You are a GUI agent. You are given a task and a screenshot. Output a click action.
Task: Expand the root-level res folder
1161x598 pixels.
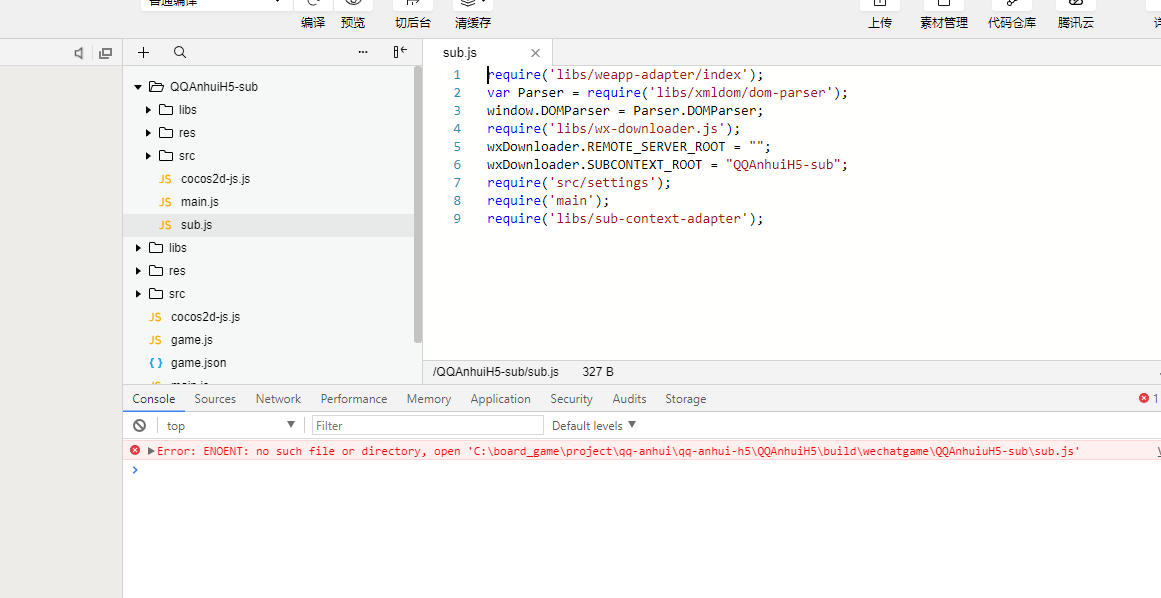point(138,270)
